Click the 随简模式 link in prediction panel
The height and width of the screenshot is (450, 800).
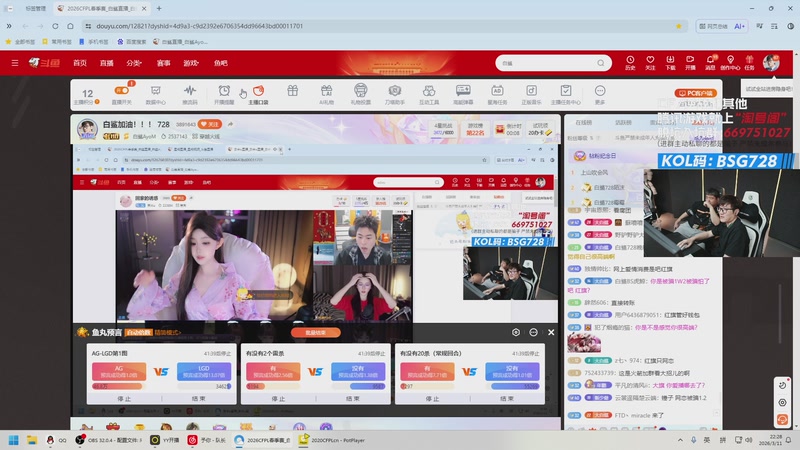(x=167, y=333)
